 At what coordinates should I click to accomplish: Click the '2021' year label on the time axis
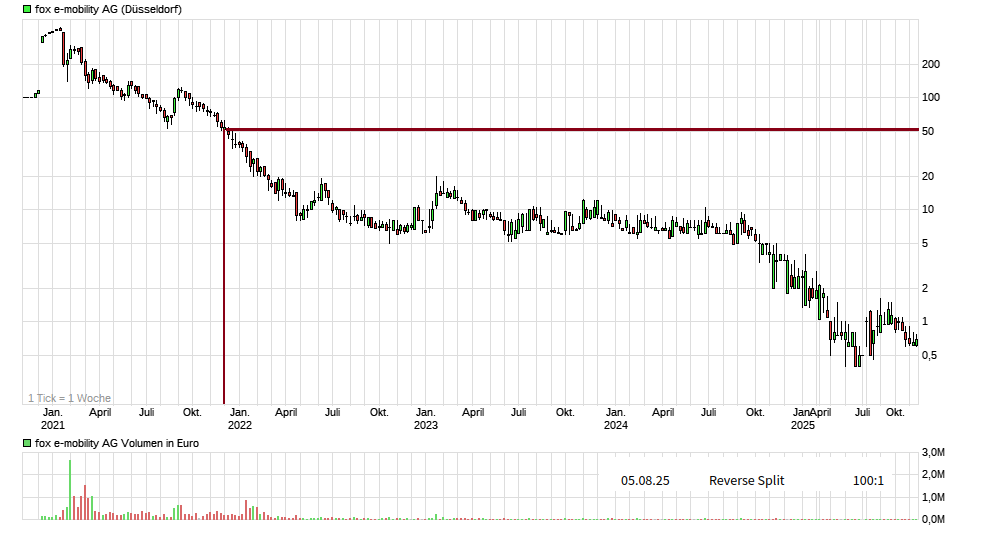point(52,425)
